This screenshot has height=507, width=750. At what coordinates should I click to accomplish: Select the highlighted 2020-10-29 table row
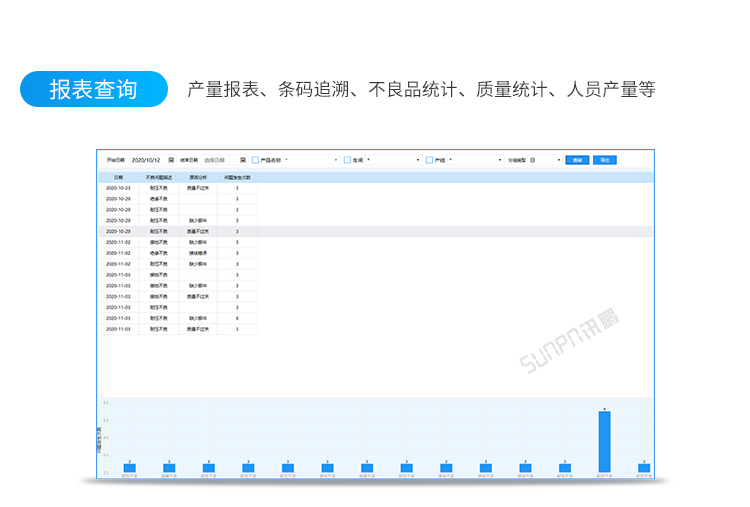click(x=375, y=231)
